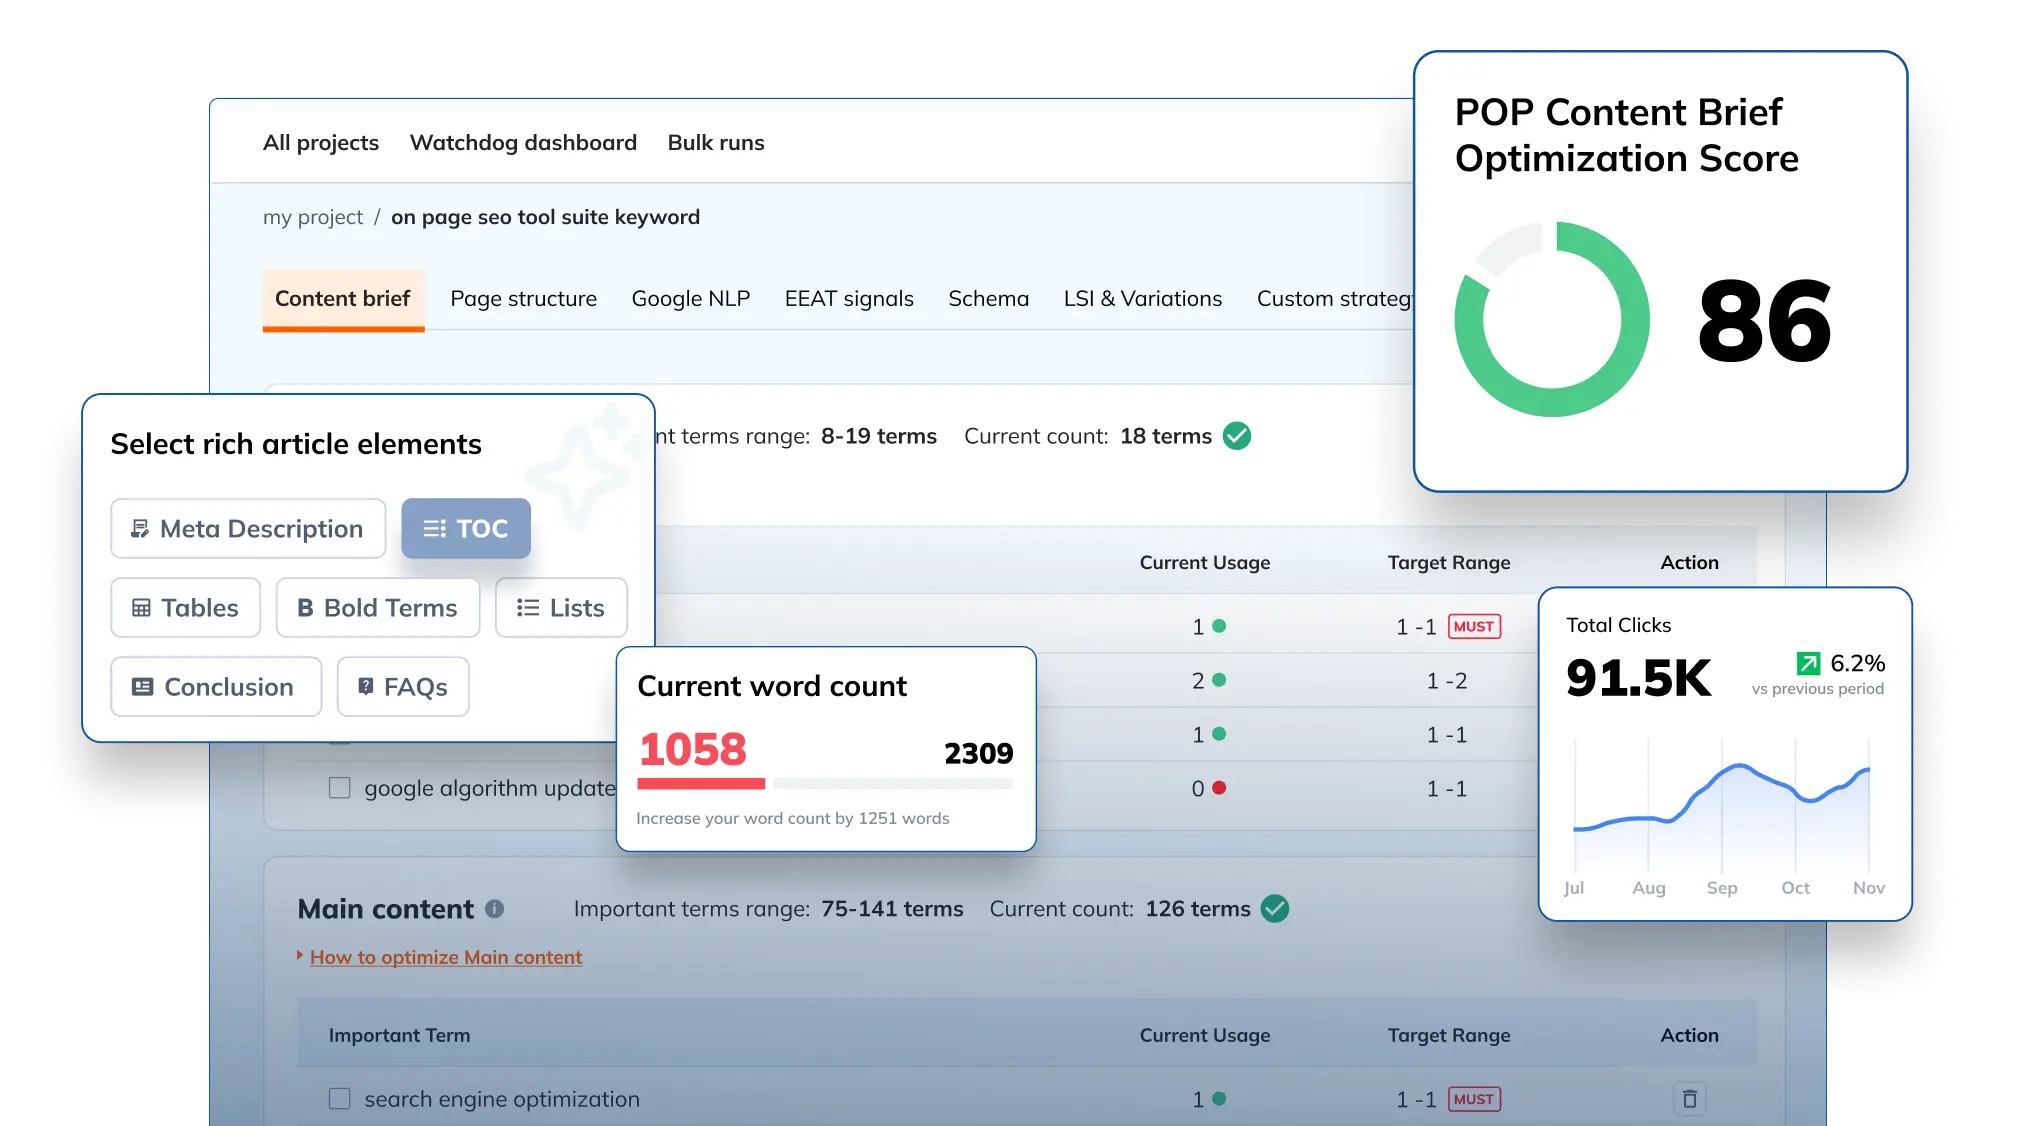Click the green checkmark next to 18 terms

1237,436
